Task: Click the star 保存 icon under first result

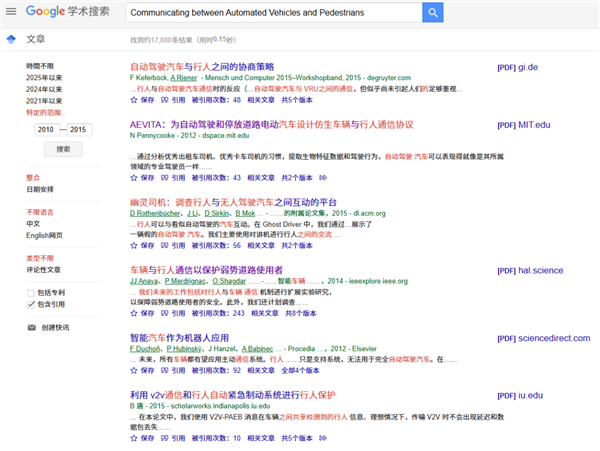Action: 134,100
